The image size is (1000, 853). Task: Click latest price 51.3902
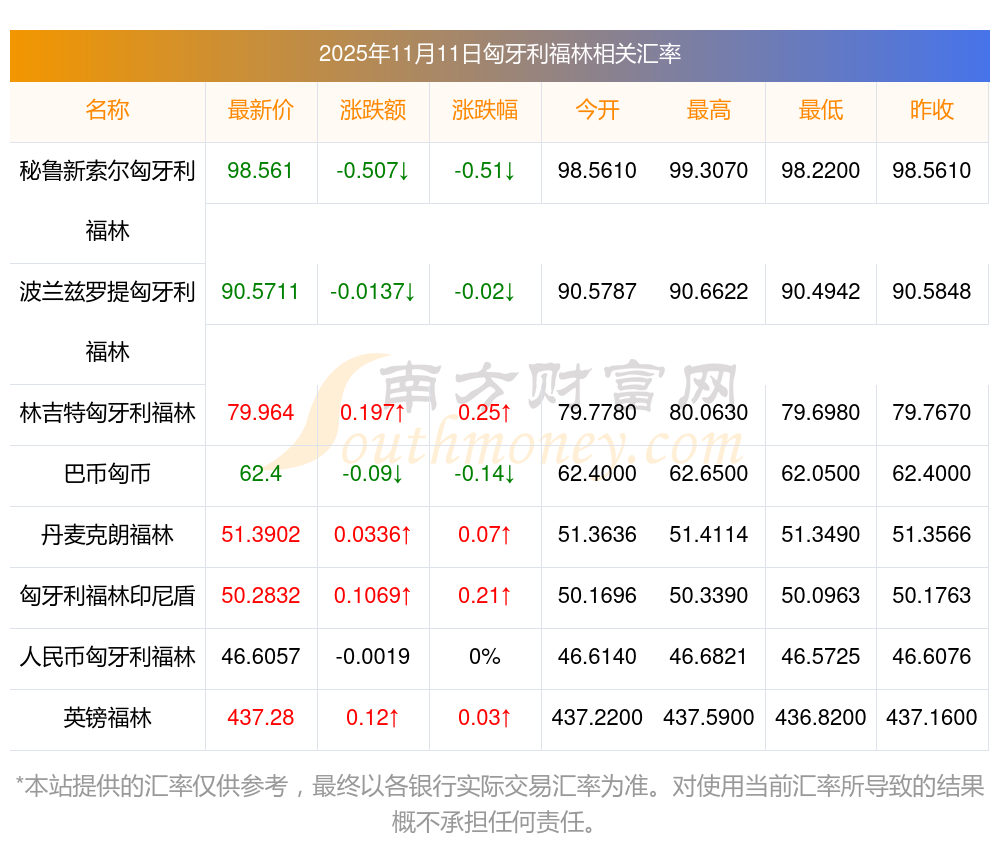[x=260, y=535]
